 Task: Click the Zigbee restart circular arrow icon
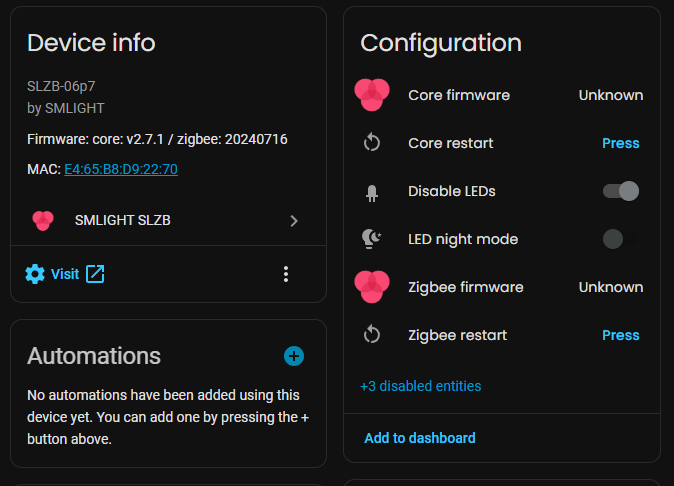coord(372,335)
